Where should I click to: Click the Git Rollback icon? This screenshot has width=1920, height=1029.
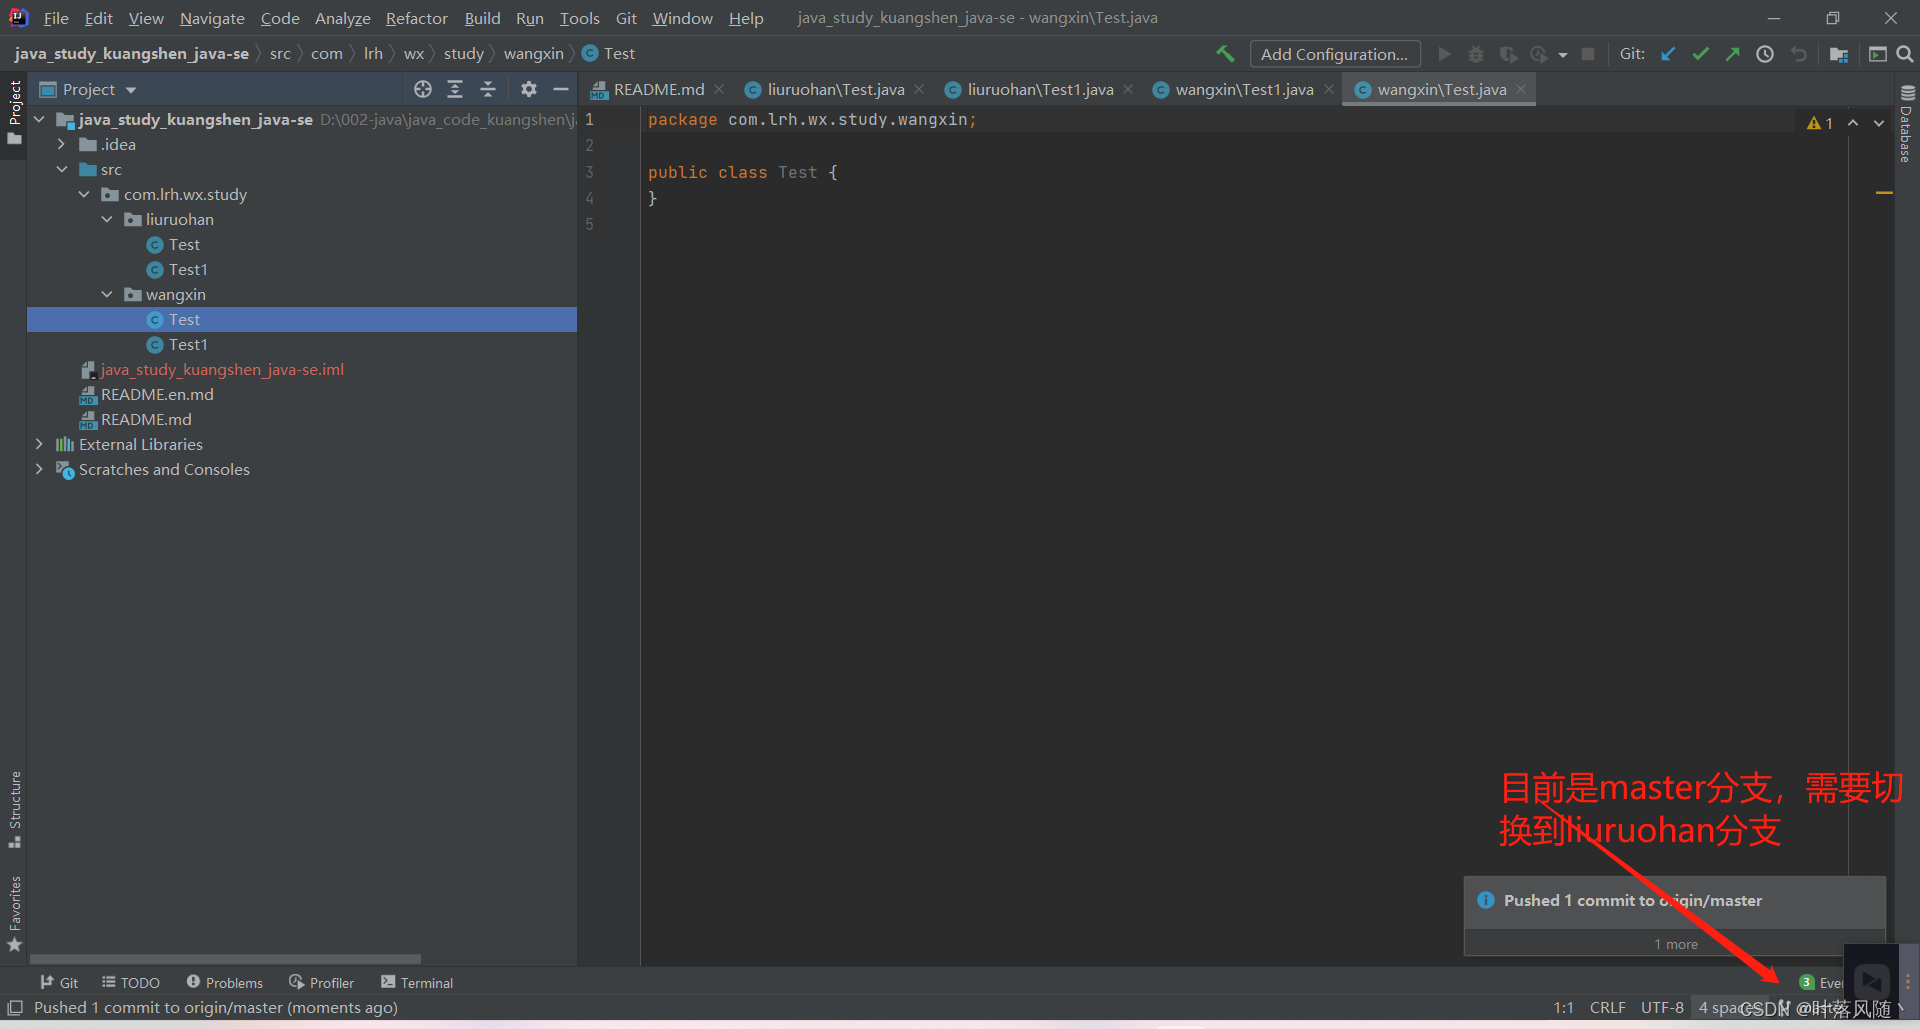1798,54
